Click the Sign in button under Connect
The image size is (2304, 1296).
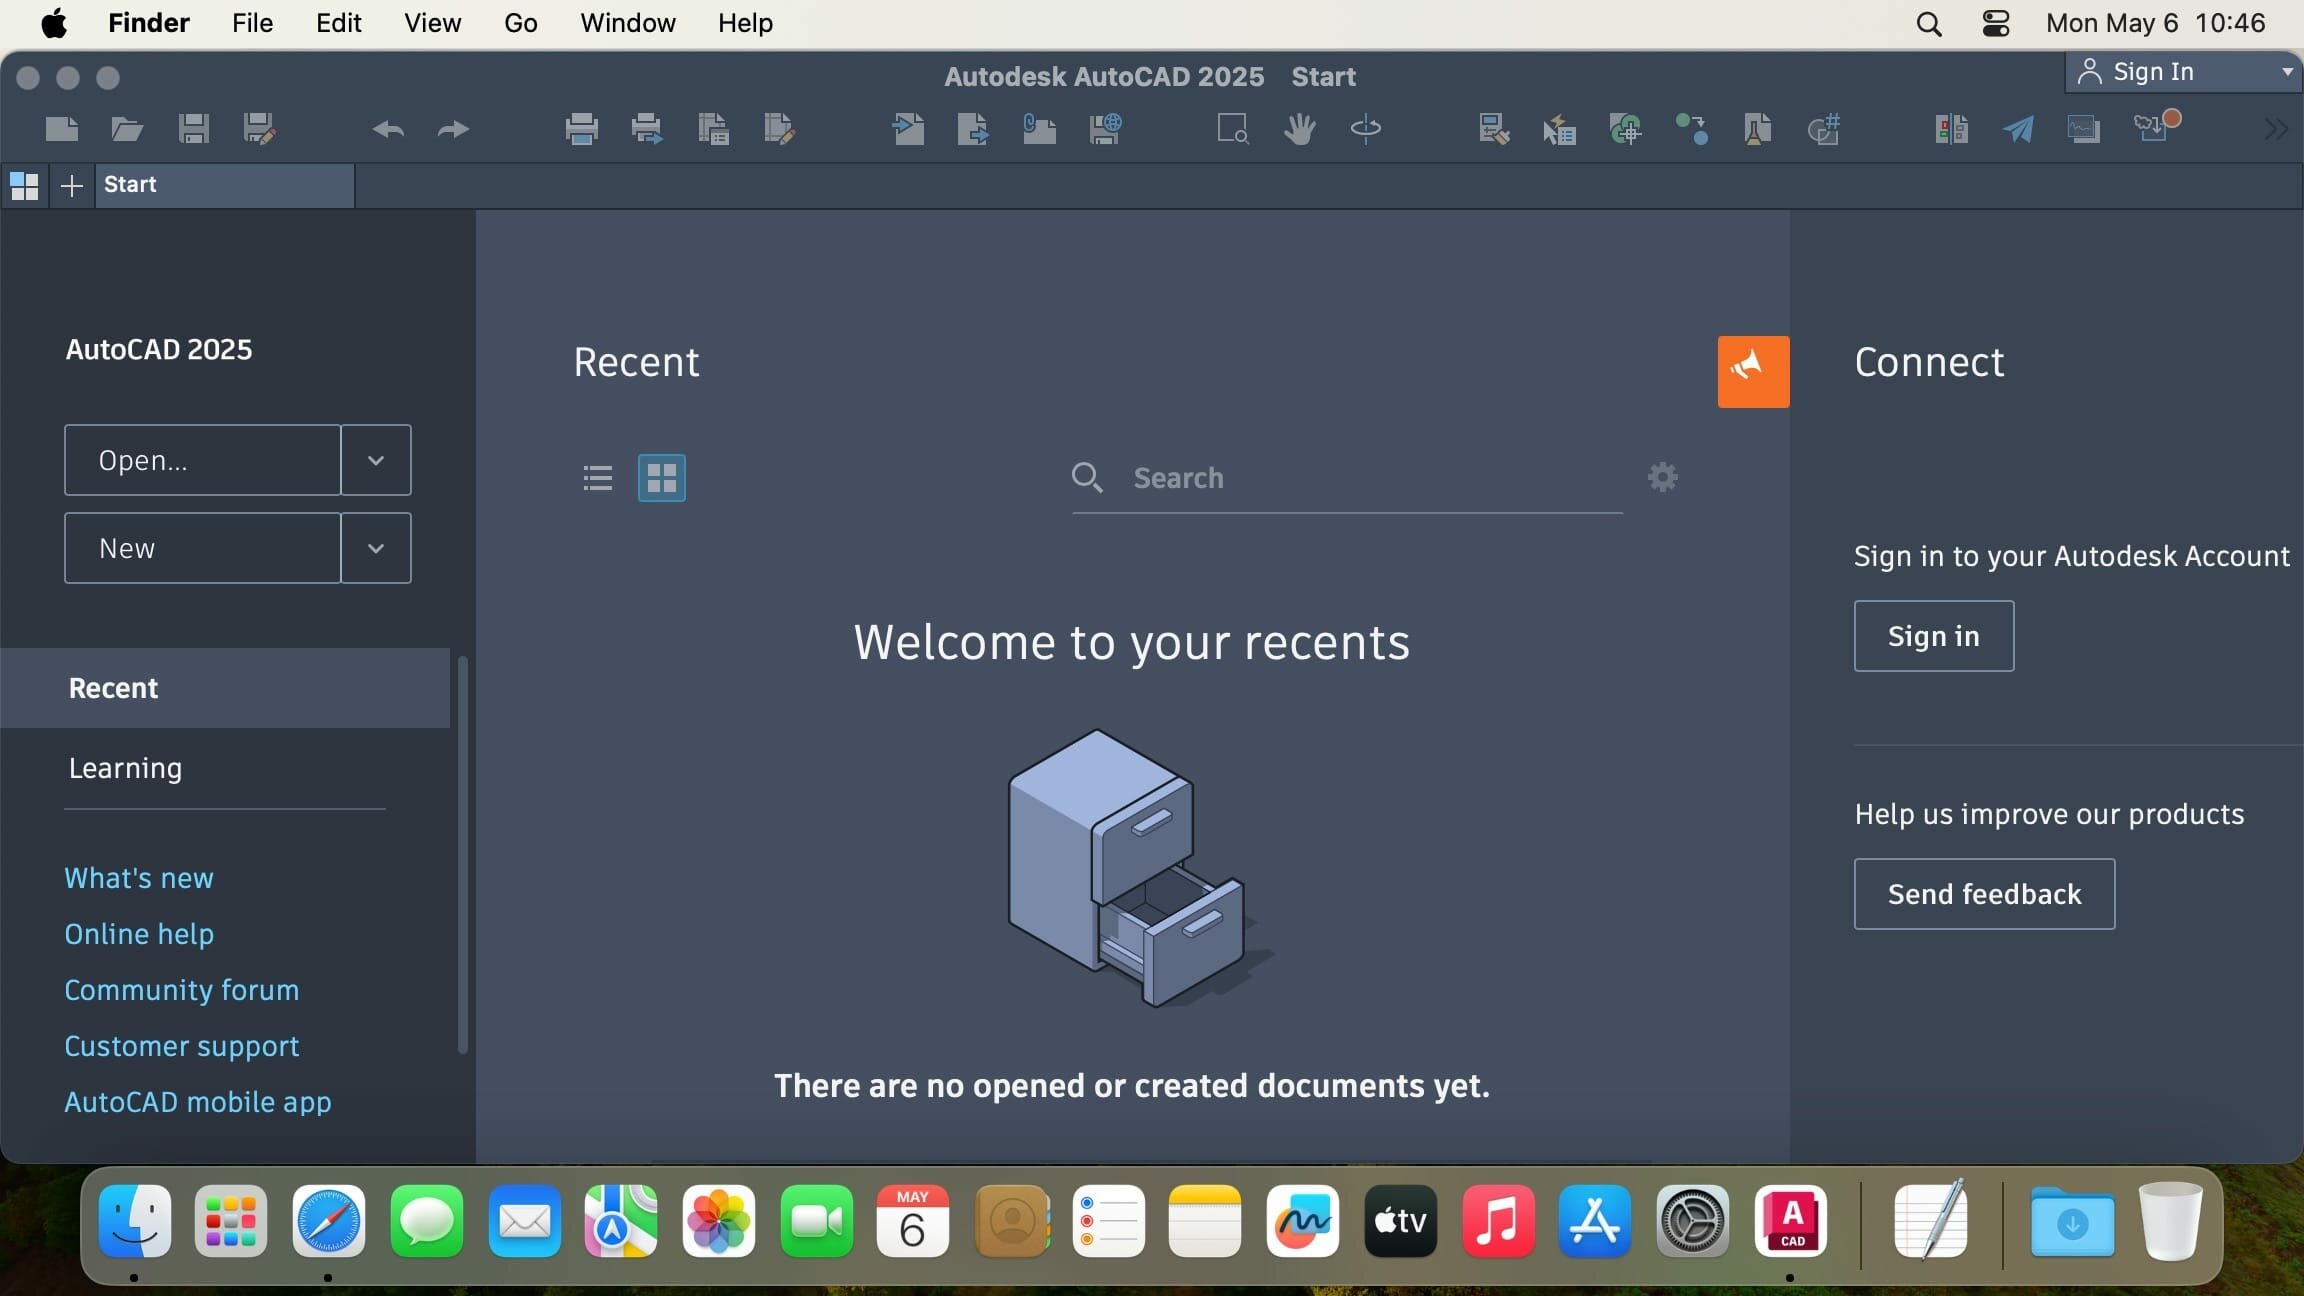1934,636
